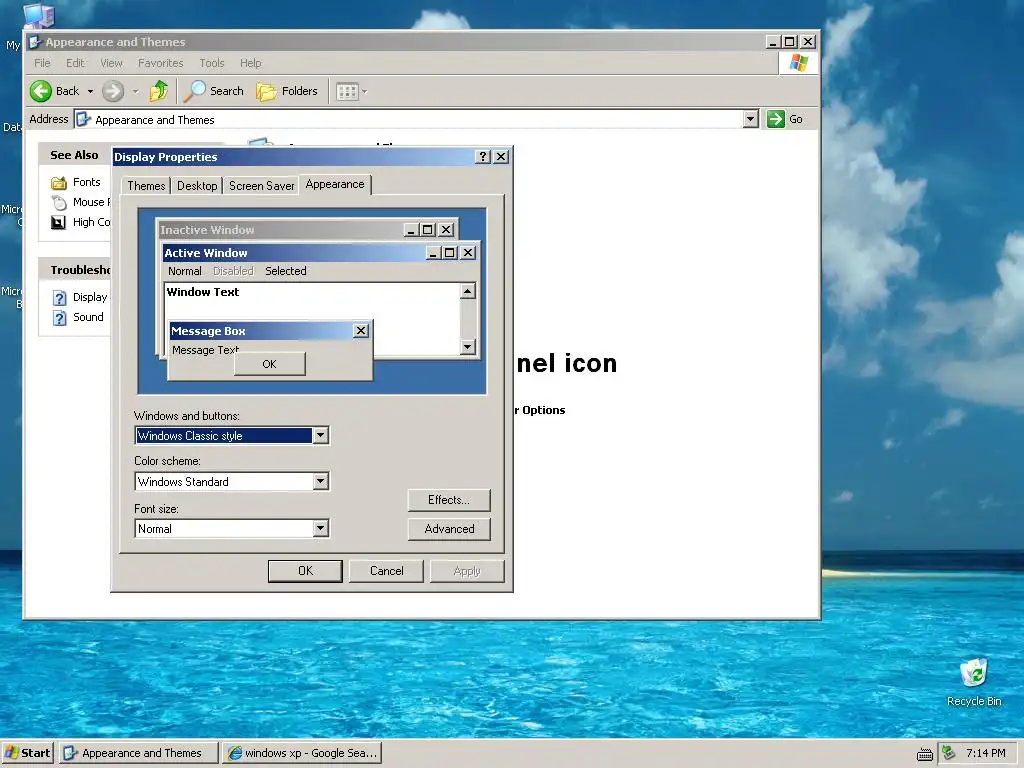1024x768 pixels.
Task: Click the Advanced button
Action: [449, 529]
